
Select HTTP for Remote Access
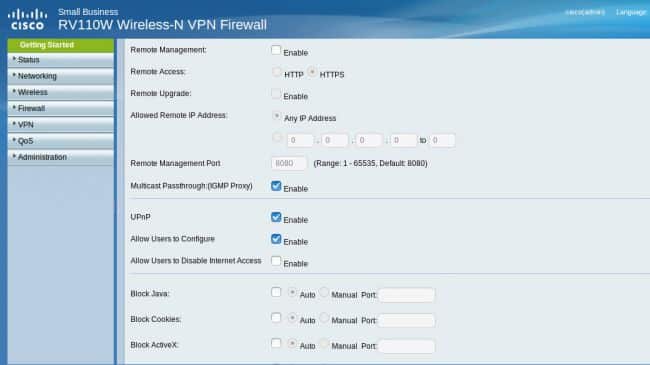click(276, 72)
